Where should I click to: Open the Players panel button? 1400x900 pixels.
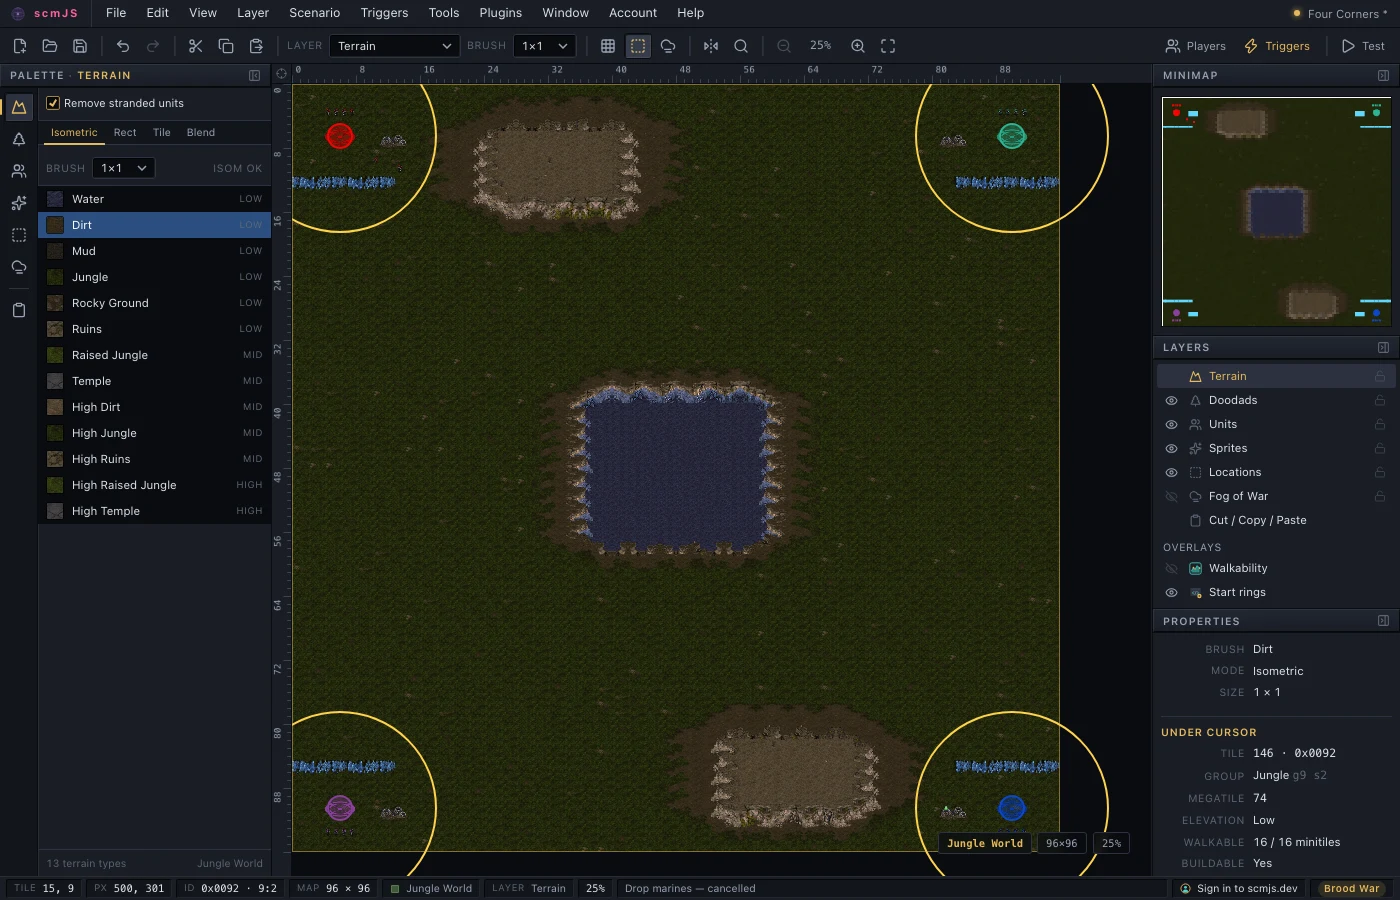[x=1195, y=46]
